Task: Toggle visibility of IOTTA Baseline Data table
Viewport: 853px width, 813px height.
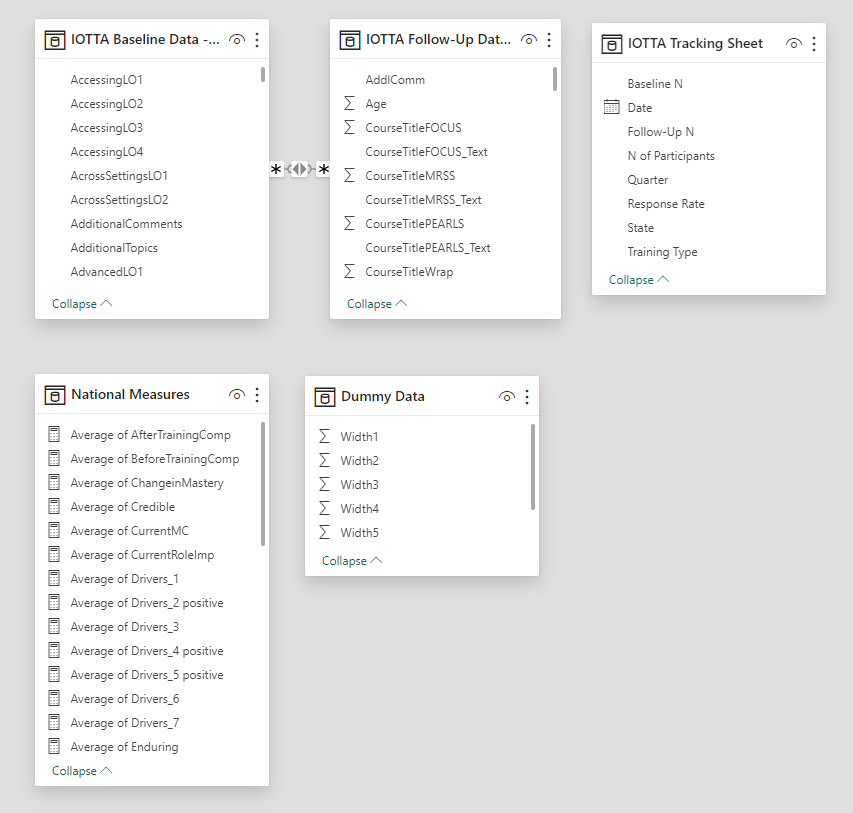Action: point(237,40)
